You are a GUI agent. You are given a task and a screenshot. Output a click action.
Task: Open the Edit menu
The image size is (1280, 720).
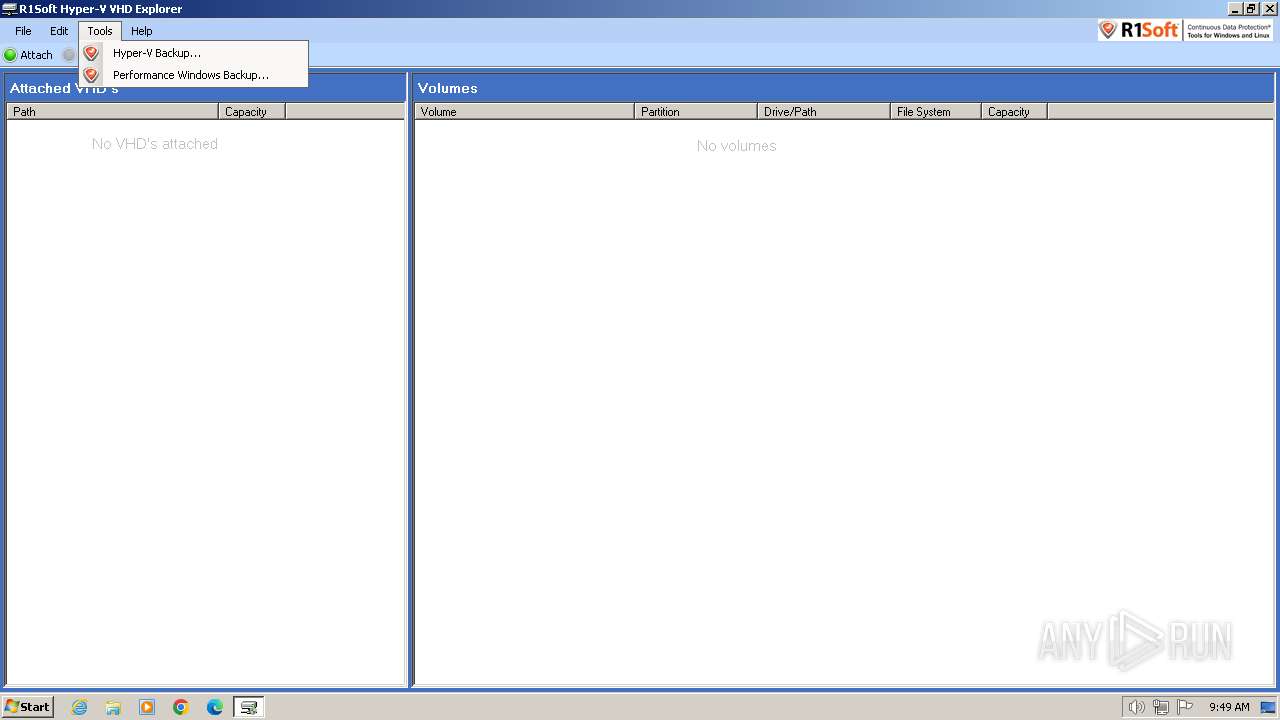coord(59,31)
